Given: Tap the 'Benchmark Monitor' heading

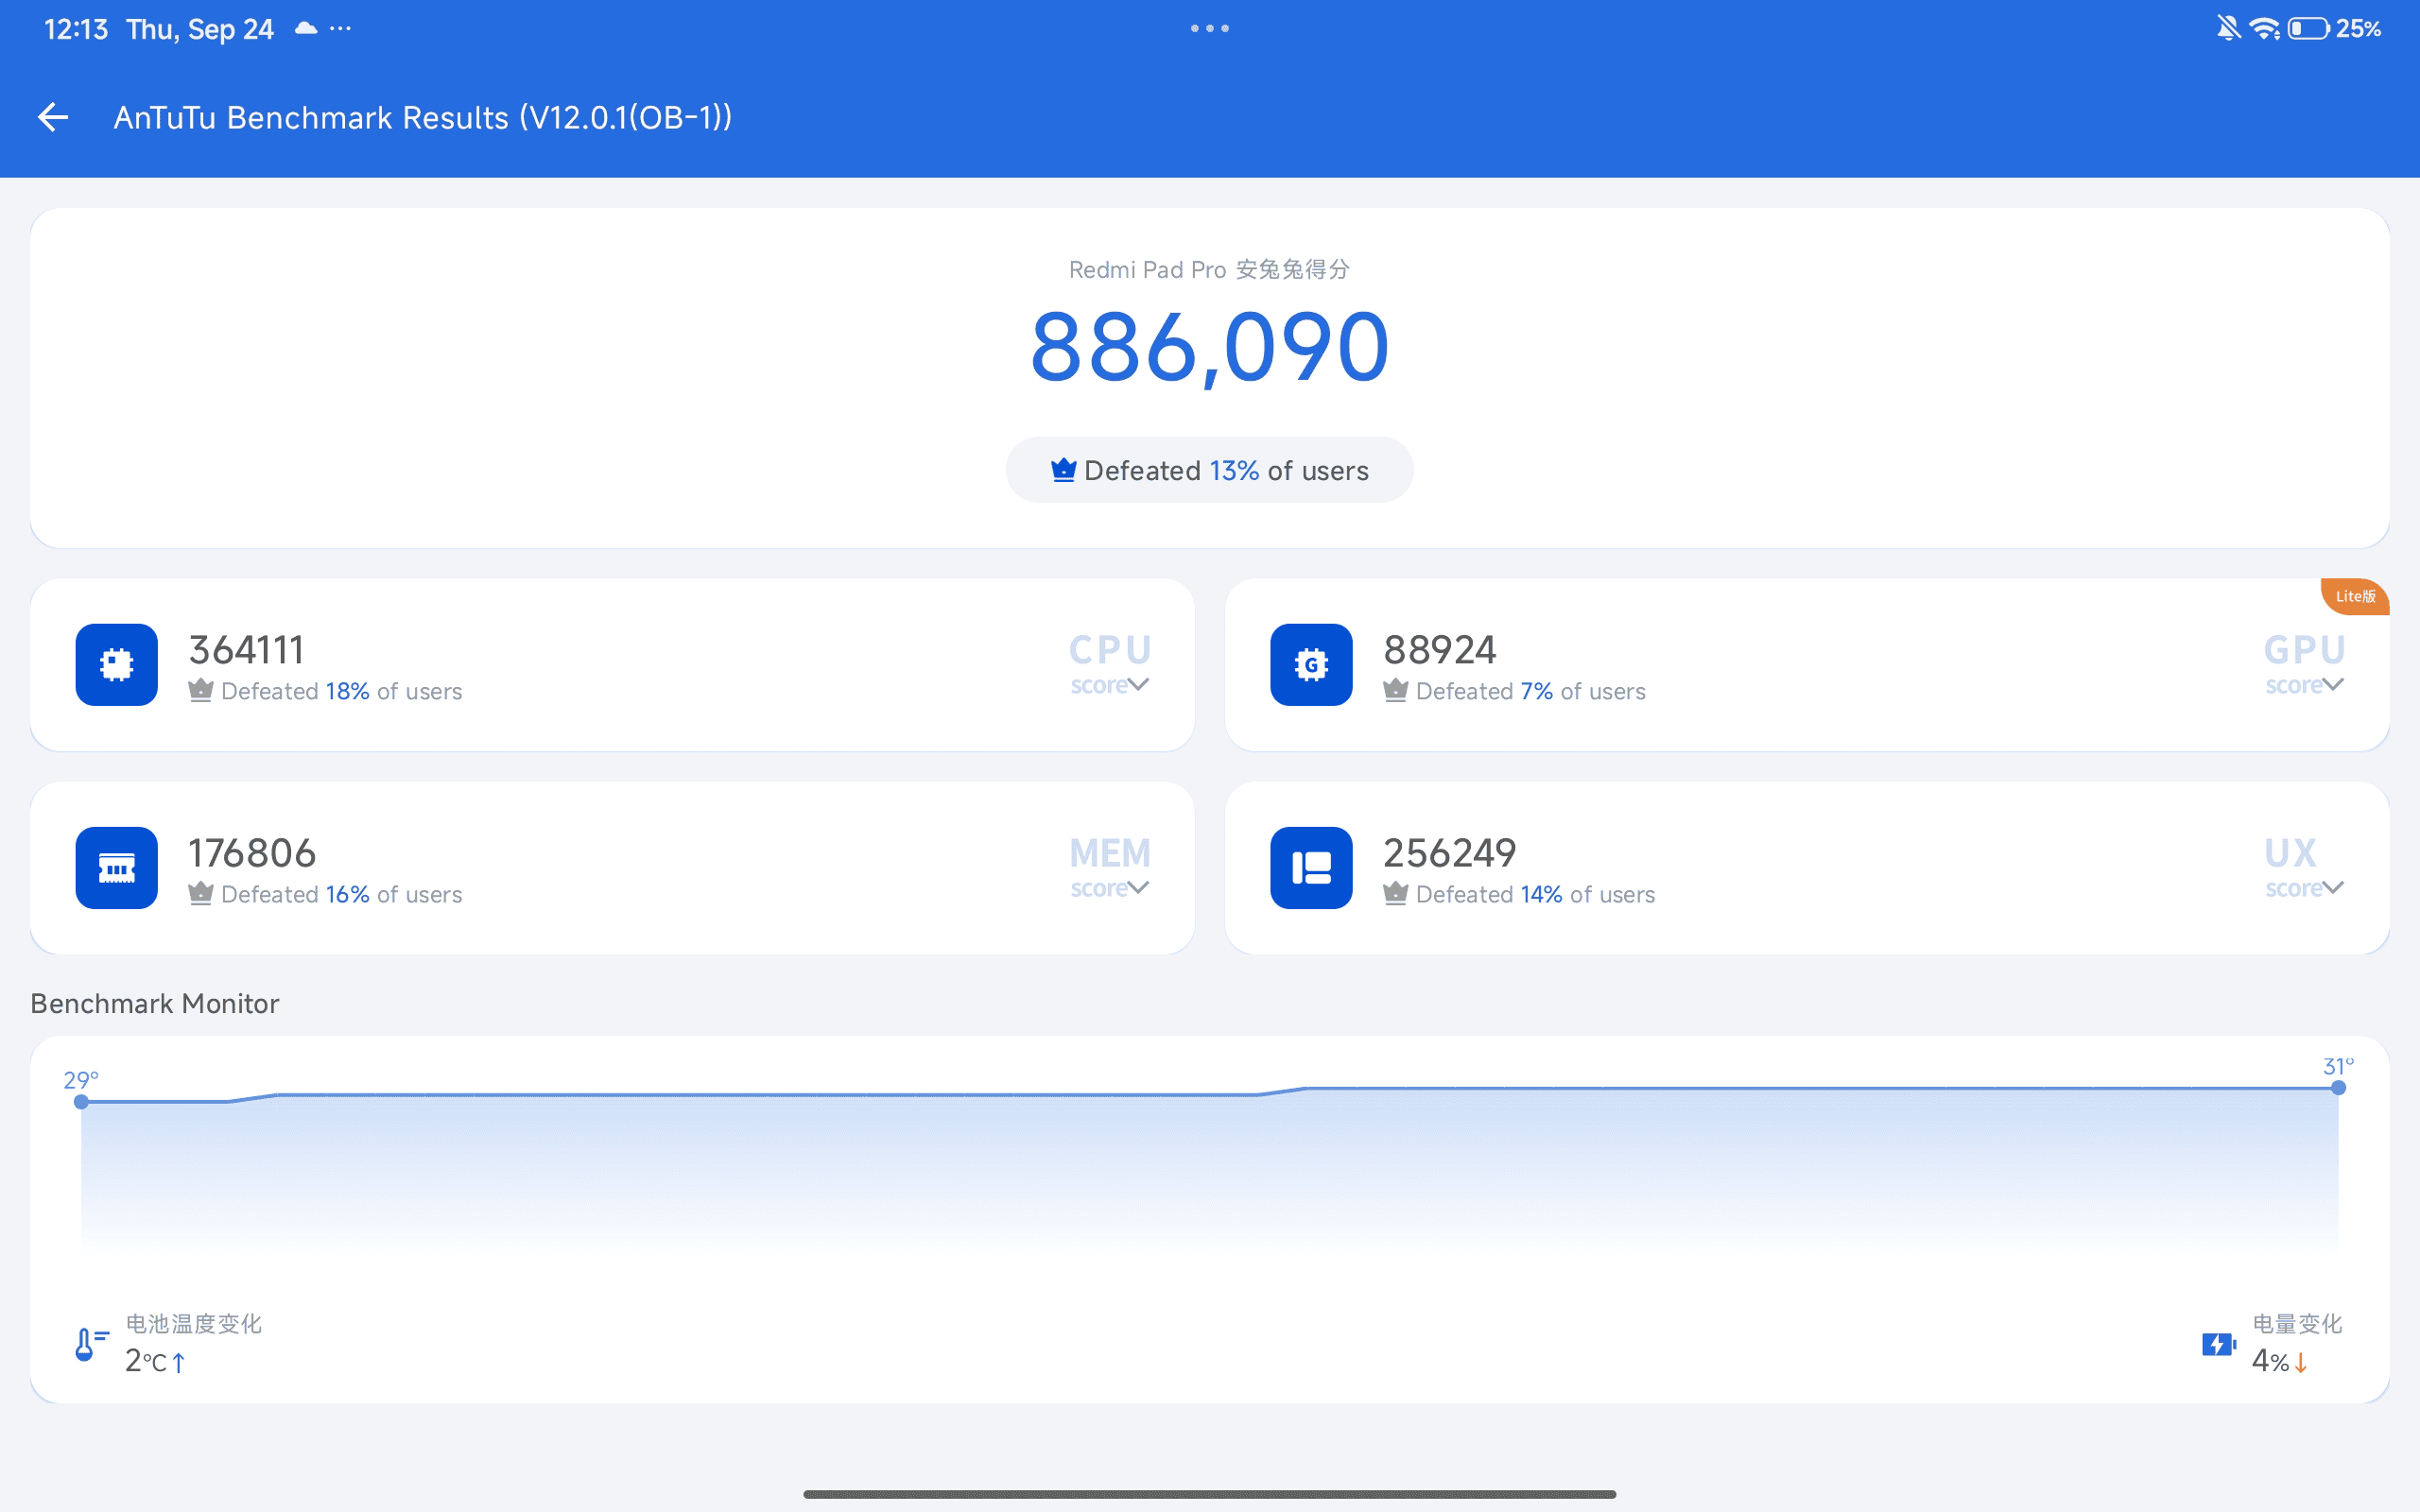Looking at the screenshot, I should [x=155, y=1003].
